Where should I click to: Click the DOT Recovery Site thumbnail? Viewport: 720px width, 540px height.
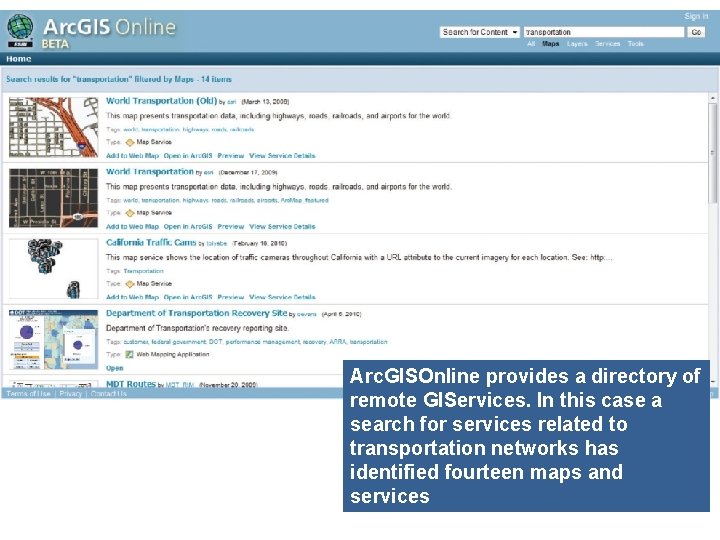pyautogui.click(x=53, y=339)
